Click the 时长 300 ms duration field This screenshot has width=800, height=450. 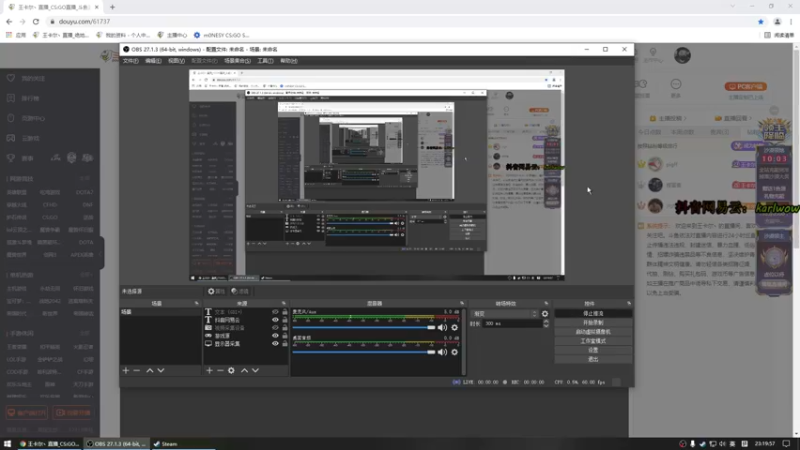tap(512, 323)
